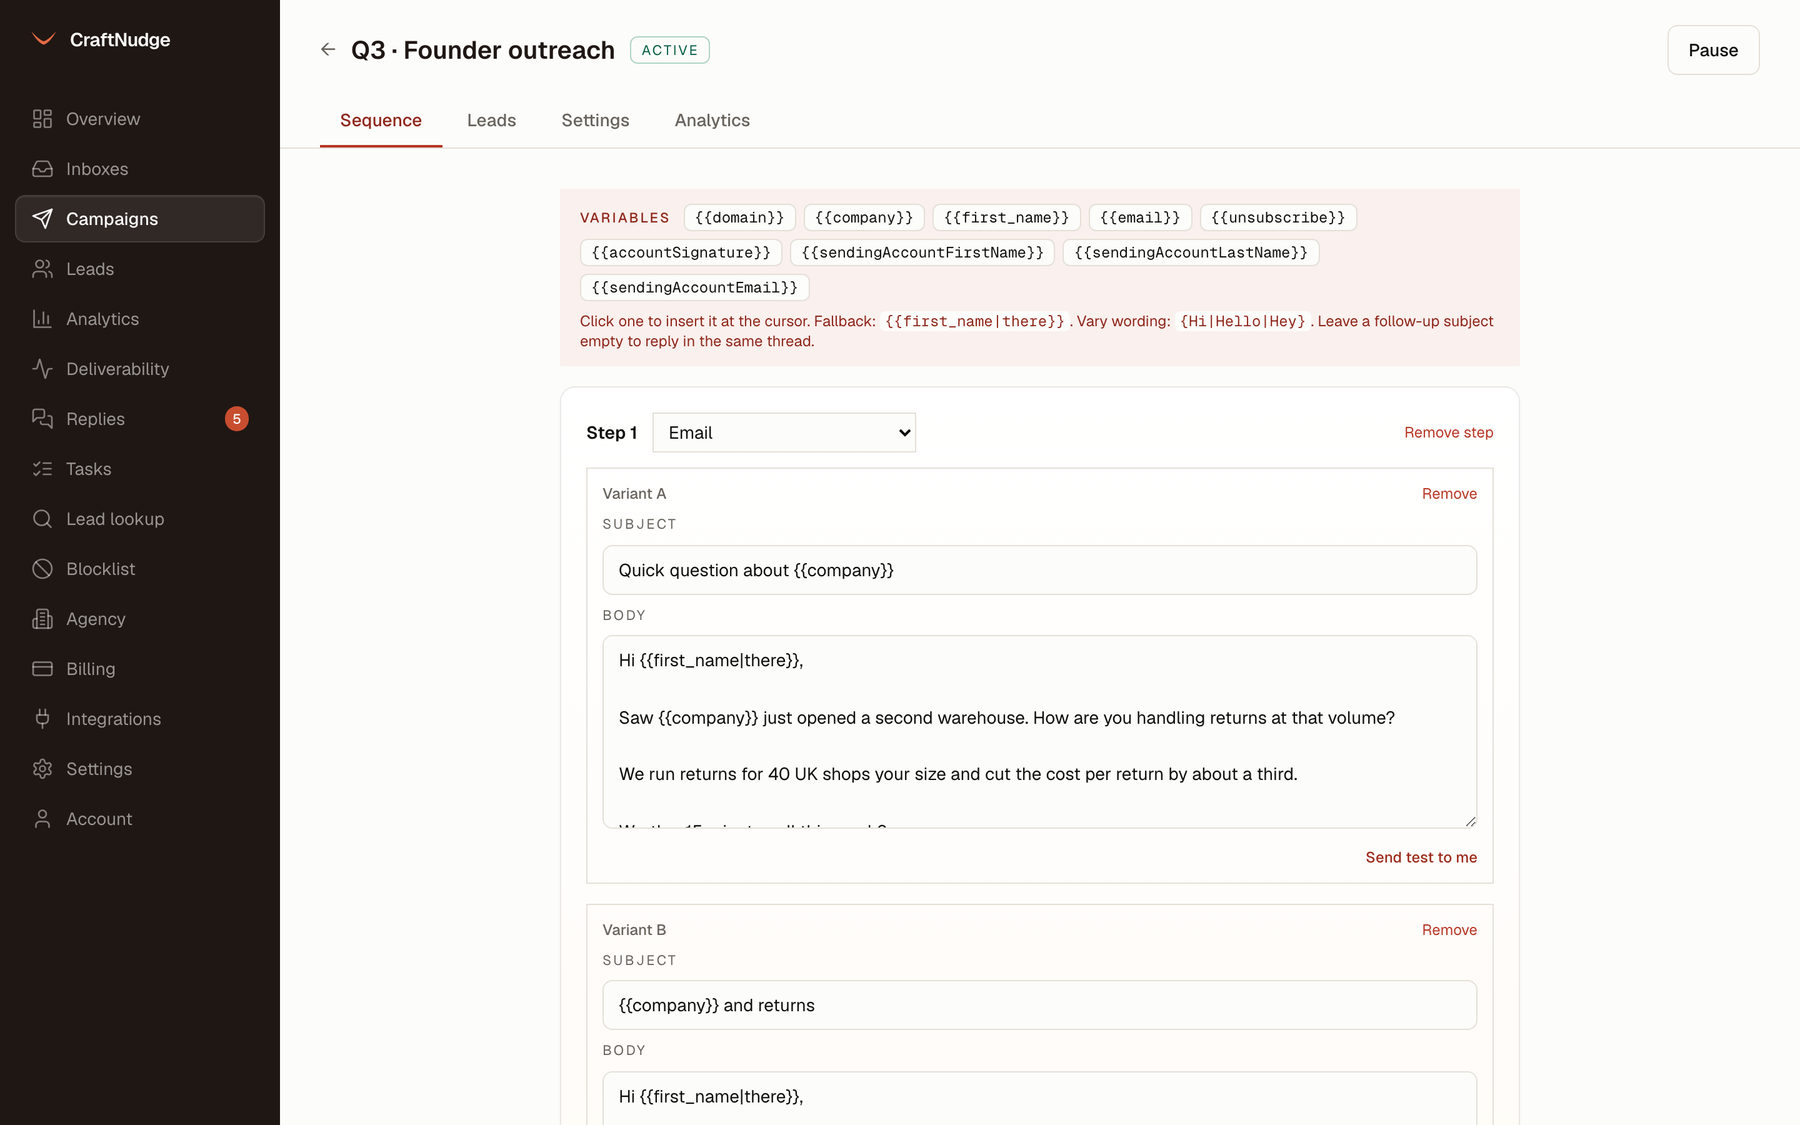Click the Integrations plug icon
The image size is (1800, 1125).
[x=42, y=719]
